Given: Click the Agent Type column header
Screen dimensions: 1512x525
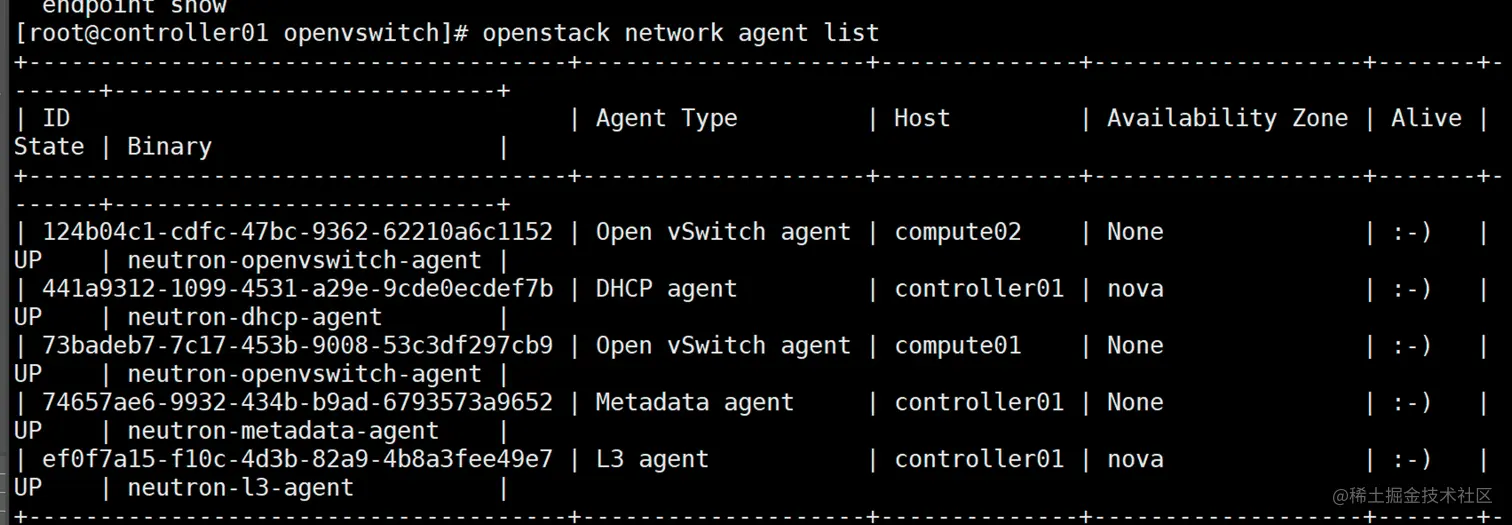Looking at the screenshot, I should click(666, 118).
